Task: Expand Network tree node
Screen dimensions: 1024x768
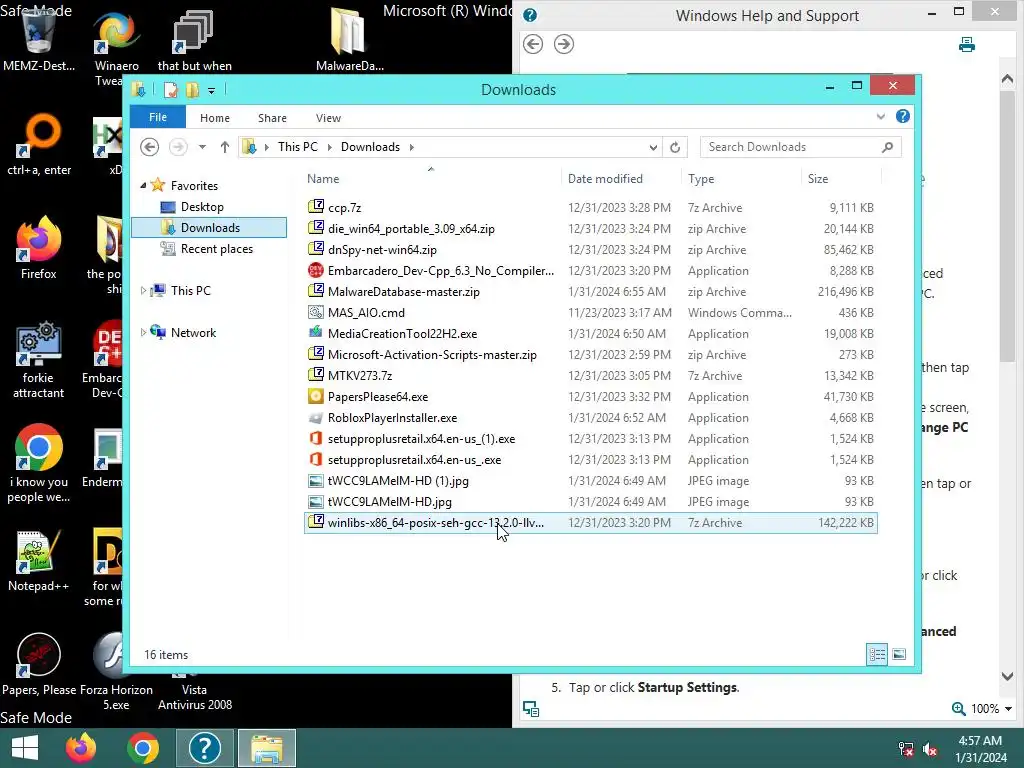Action: coord(143,332)
